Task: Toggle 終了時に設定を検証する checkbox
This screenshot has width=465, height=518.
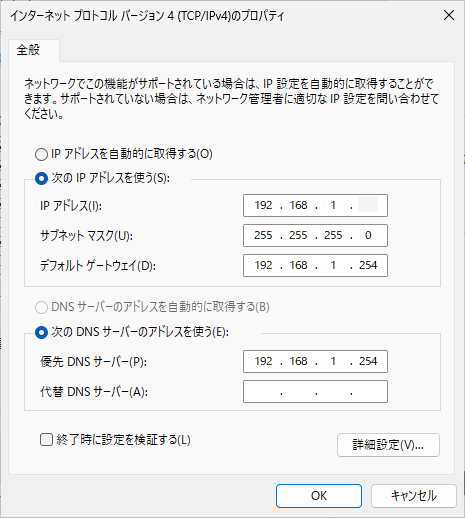Action: click(x=46, y=440)
